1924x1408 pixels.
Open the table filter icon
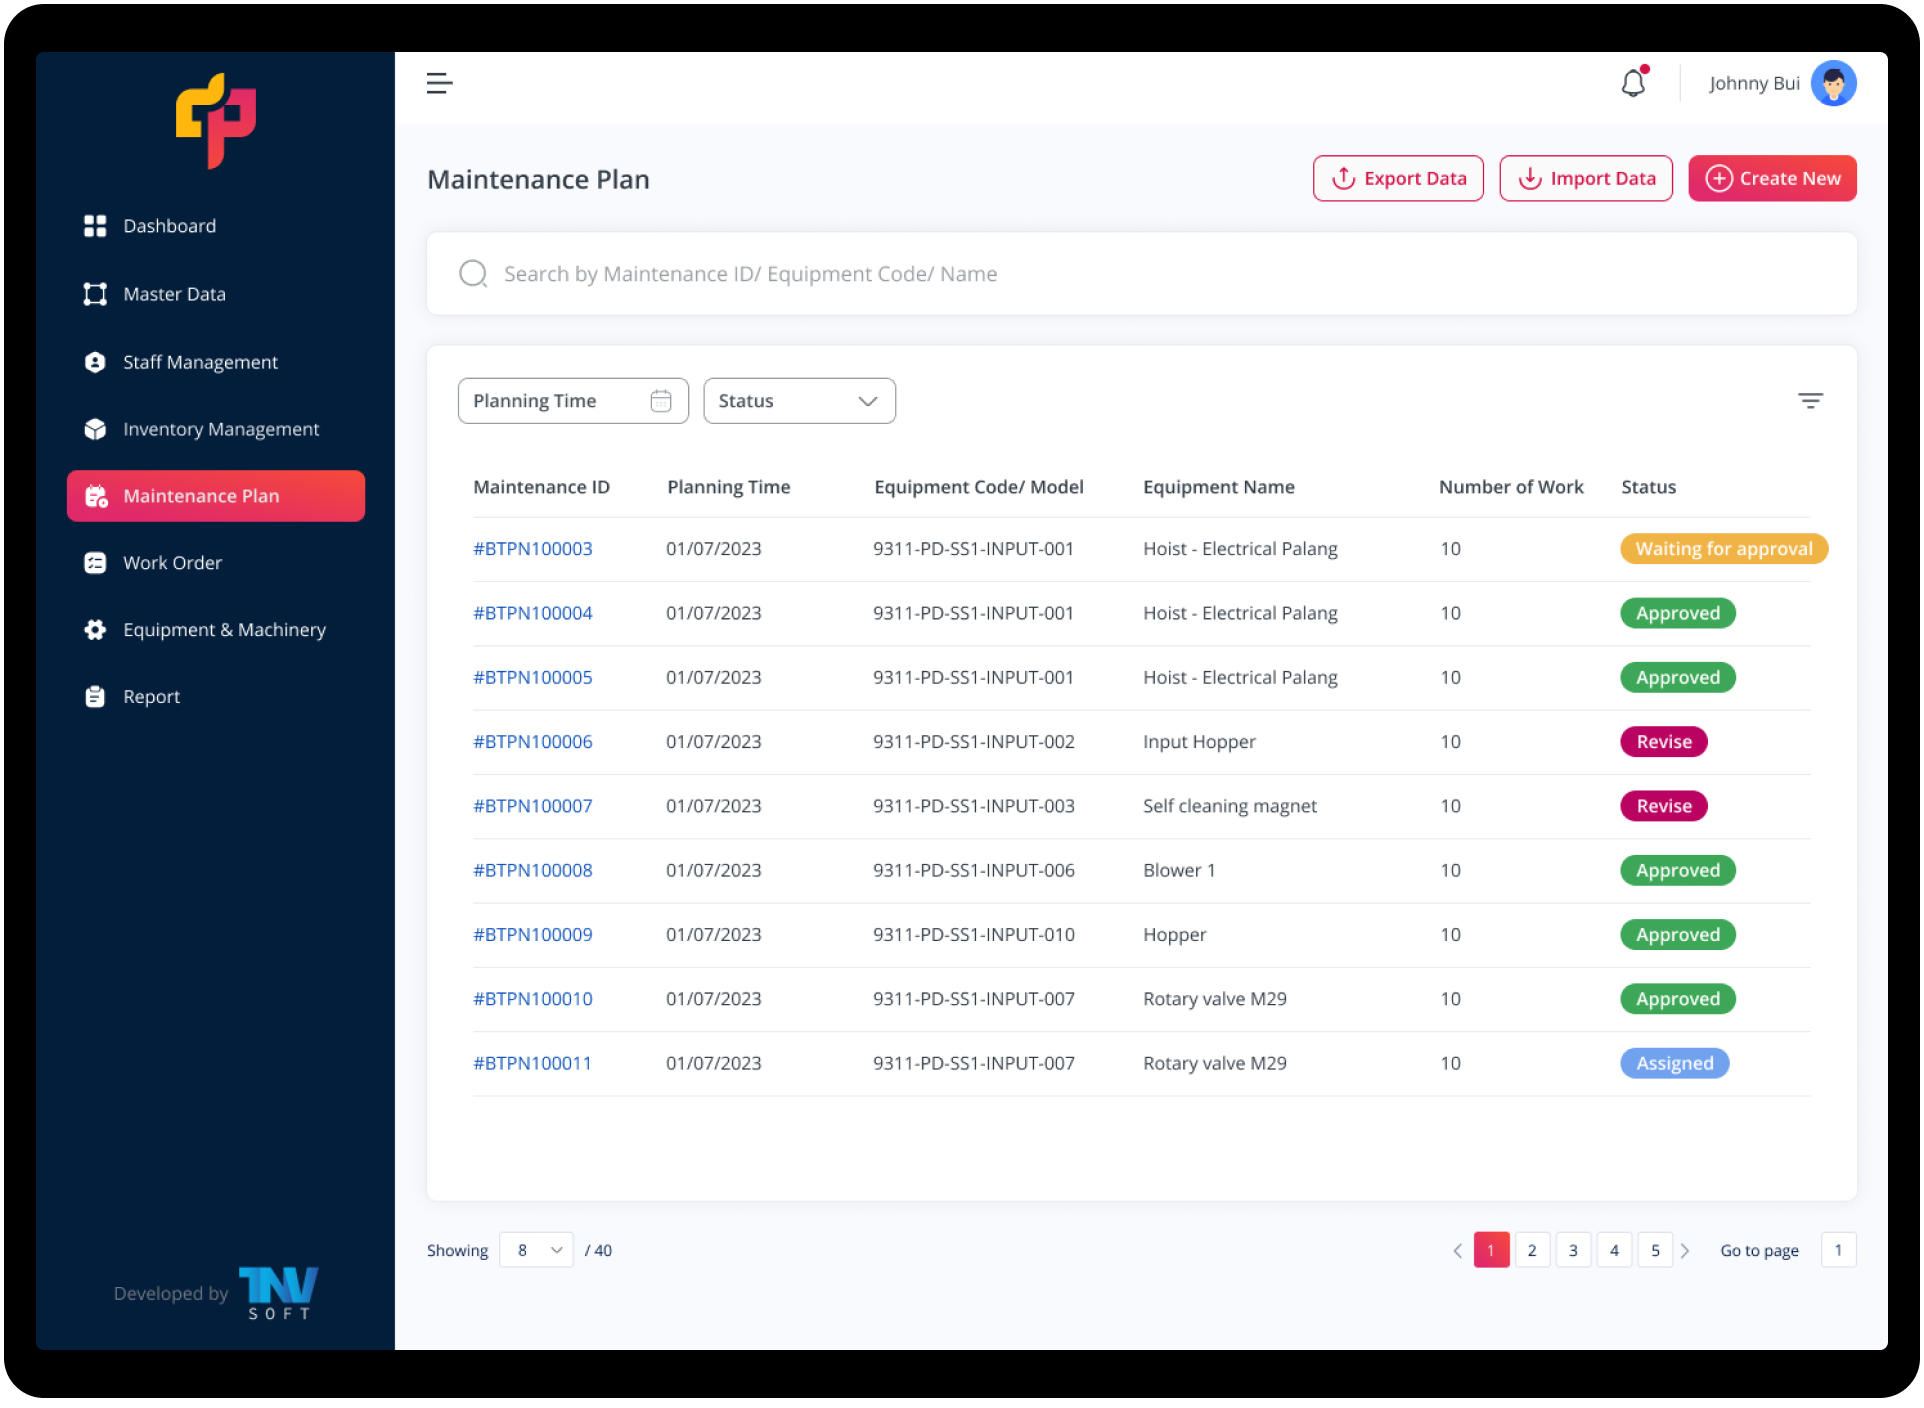tap(1810, 401)
